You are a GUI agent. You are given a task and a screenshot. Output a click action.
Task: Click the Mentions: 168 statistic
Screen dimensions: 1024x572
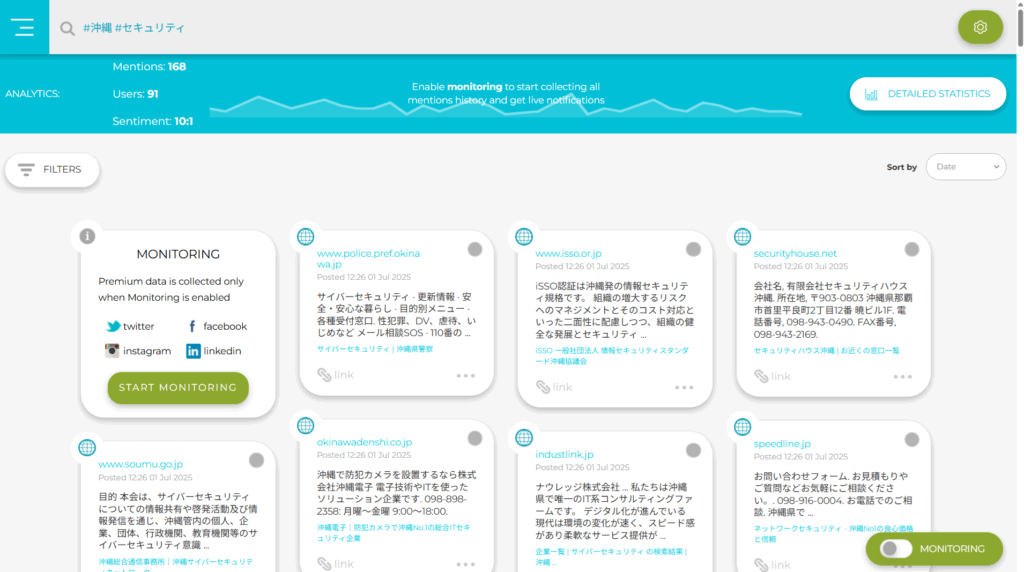click(x=149, y=67)
